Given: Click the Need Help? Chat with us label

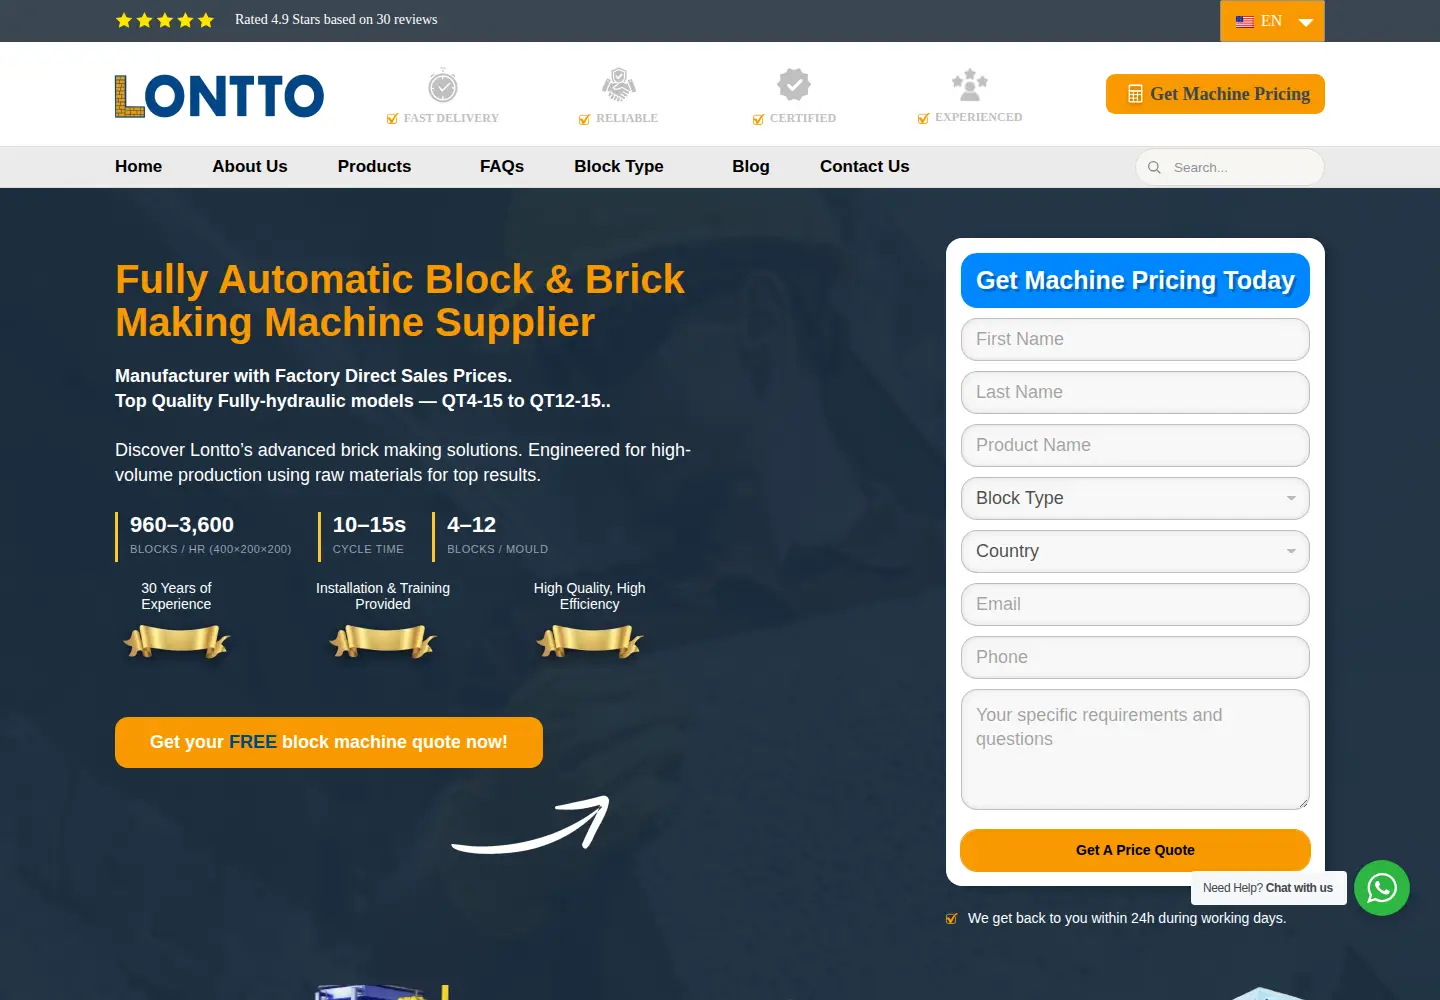Looking at the screenshot, I should [1268, 888].
